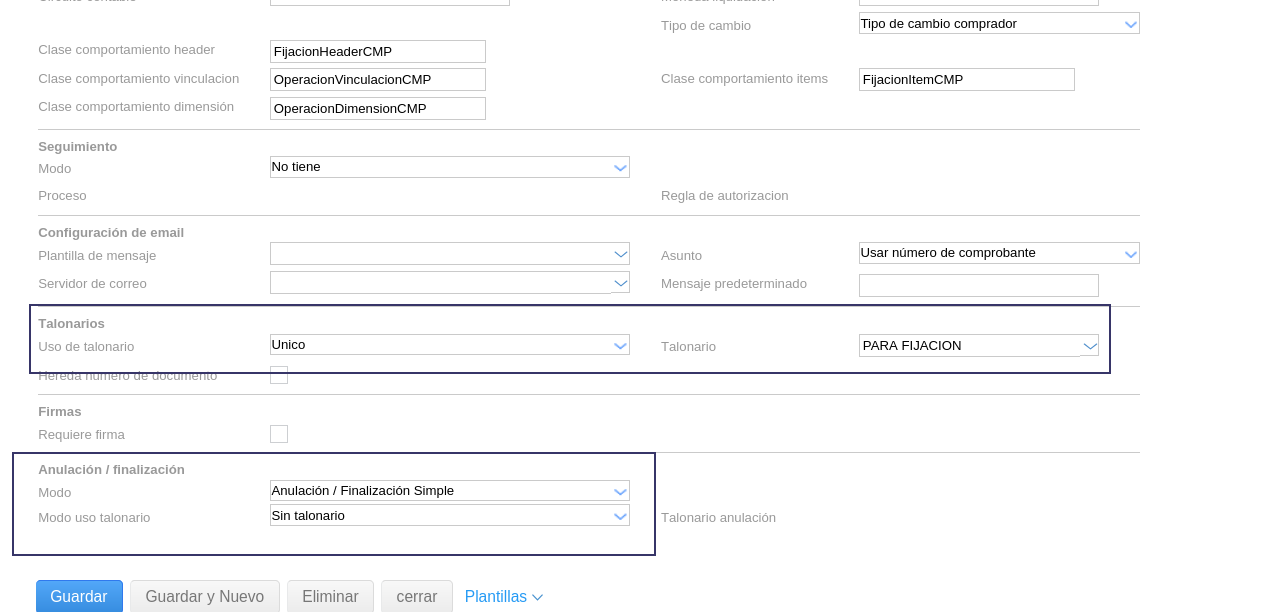Viewport: 1270px width, 612px height.
Task: Click the blue Guardar button
Action: pos(79,596)
